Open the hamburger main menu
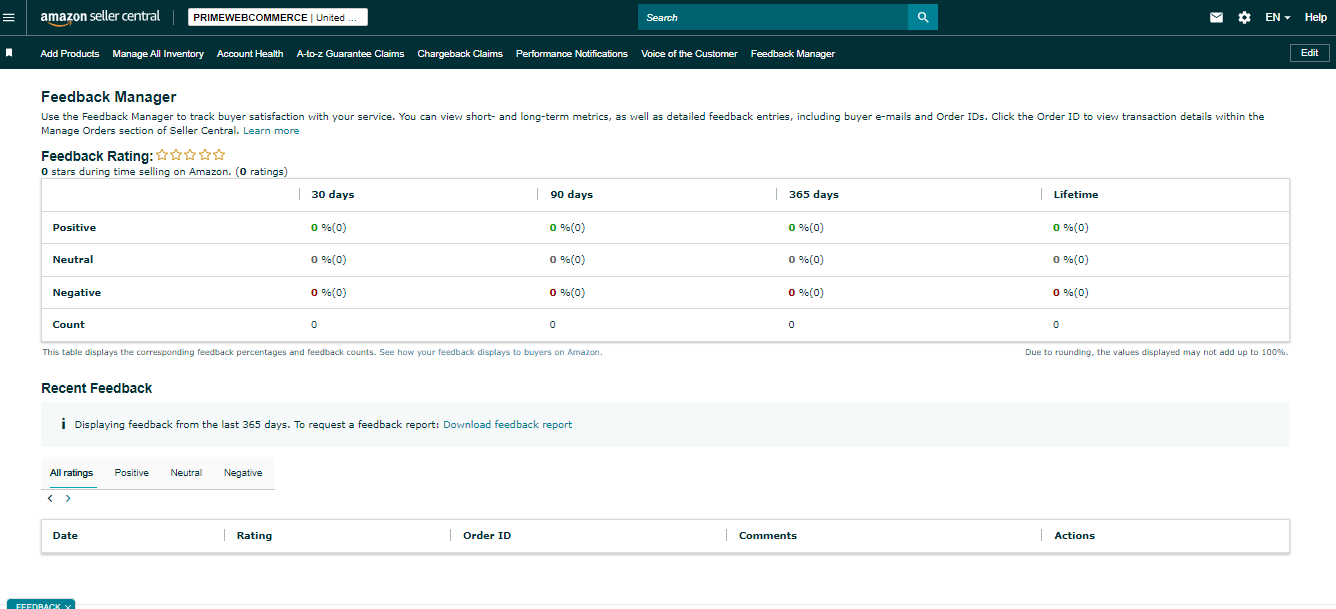This screenshot has height=609, width=1336. (9, 17)
